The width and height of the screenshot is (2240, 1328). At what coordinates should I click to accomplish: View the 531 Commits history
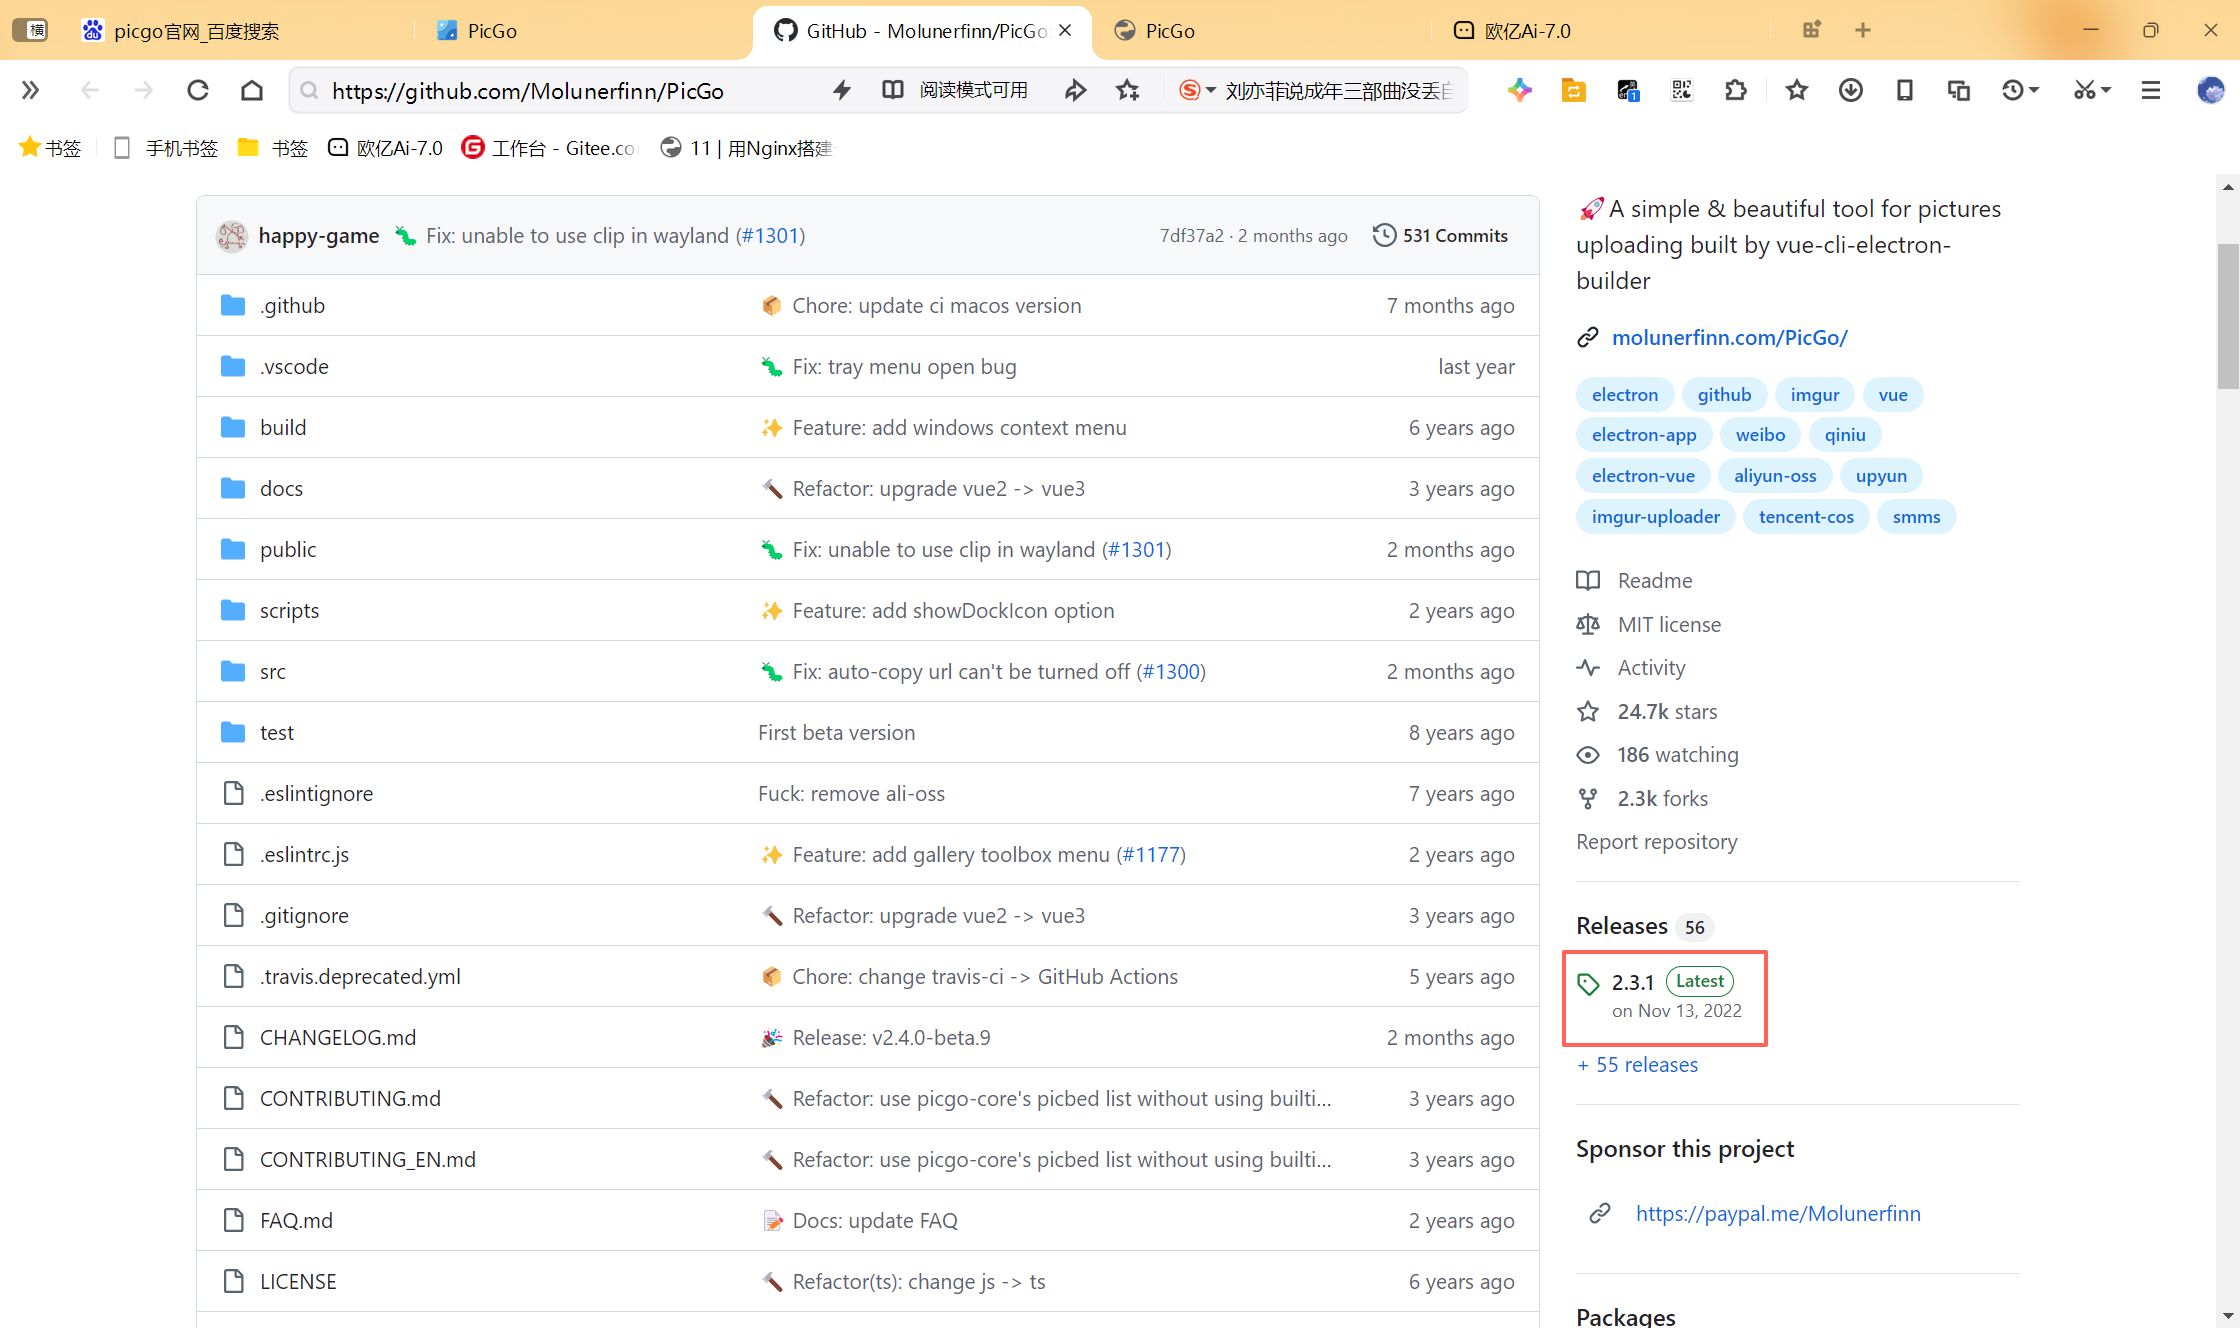[1440, 235]
